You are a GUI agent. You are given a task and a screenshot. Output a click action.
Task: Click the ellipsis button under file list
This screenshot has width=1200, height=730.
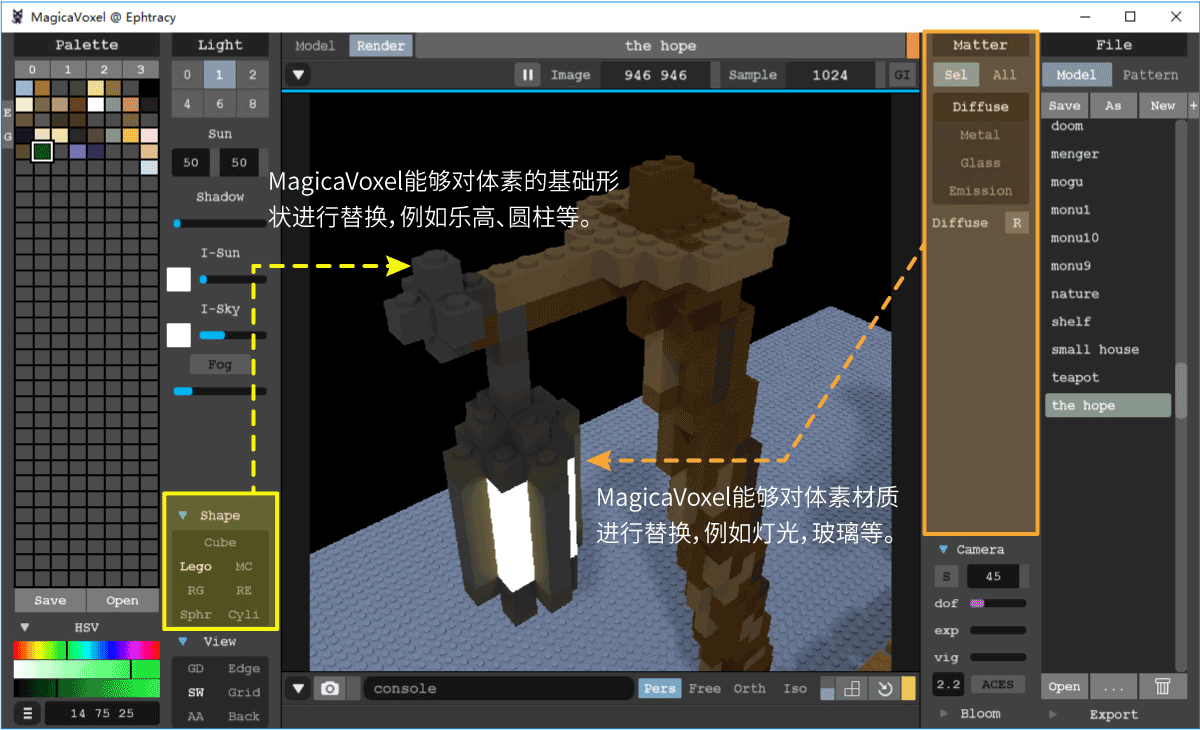coord(1114,686)
